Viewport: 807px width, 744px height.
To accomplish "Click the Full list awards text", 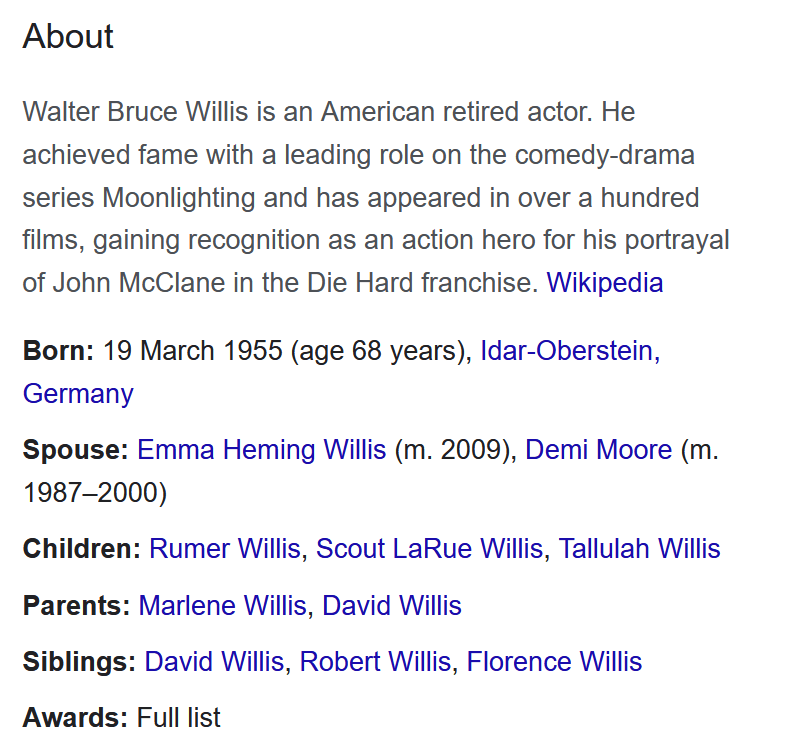I will (x=179, y=717).
